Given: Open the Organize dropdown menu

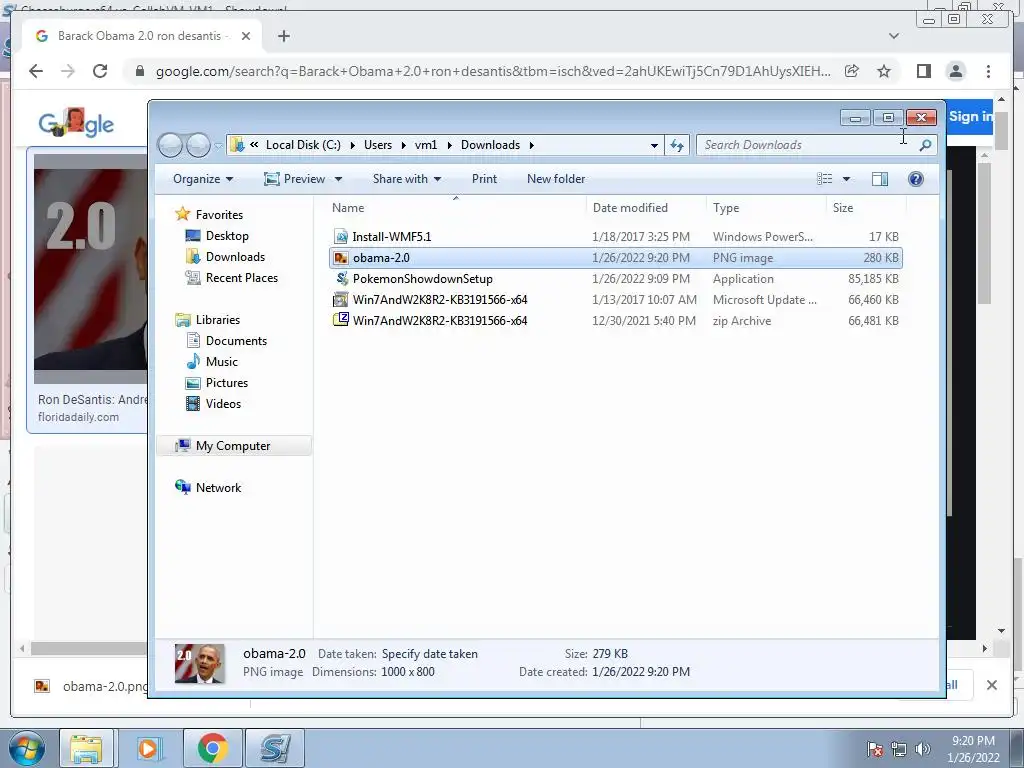Looking at the screenshot, I should (x=203, y=179).
